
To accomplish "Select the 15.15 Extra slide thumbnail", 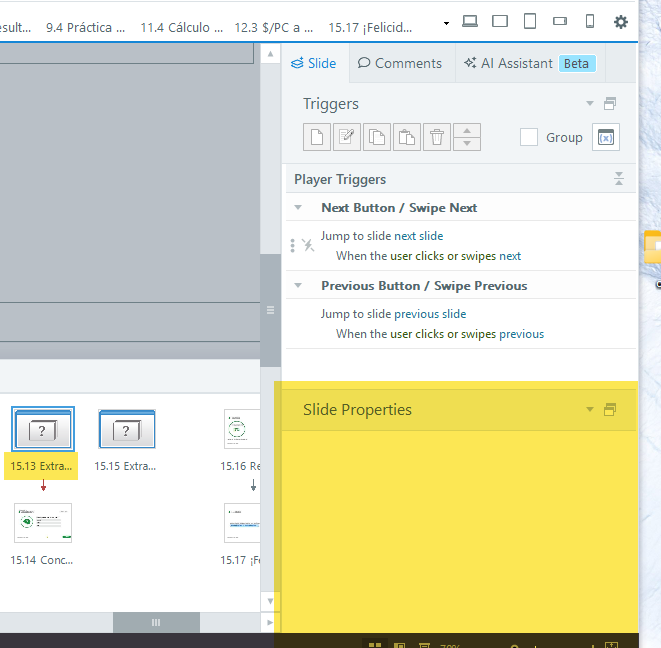I will [127, 431].
